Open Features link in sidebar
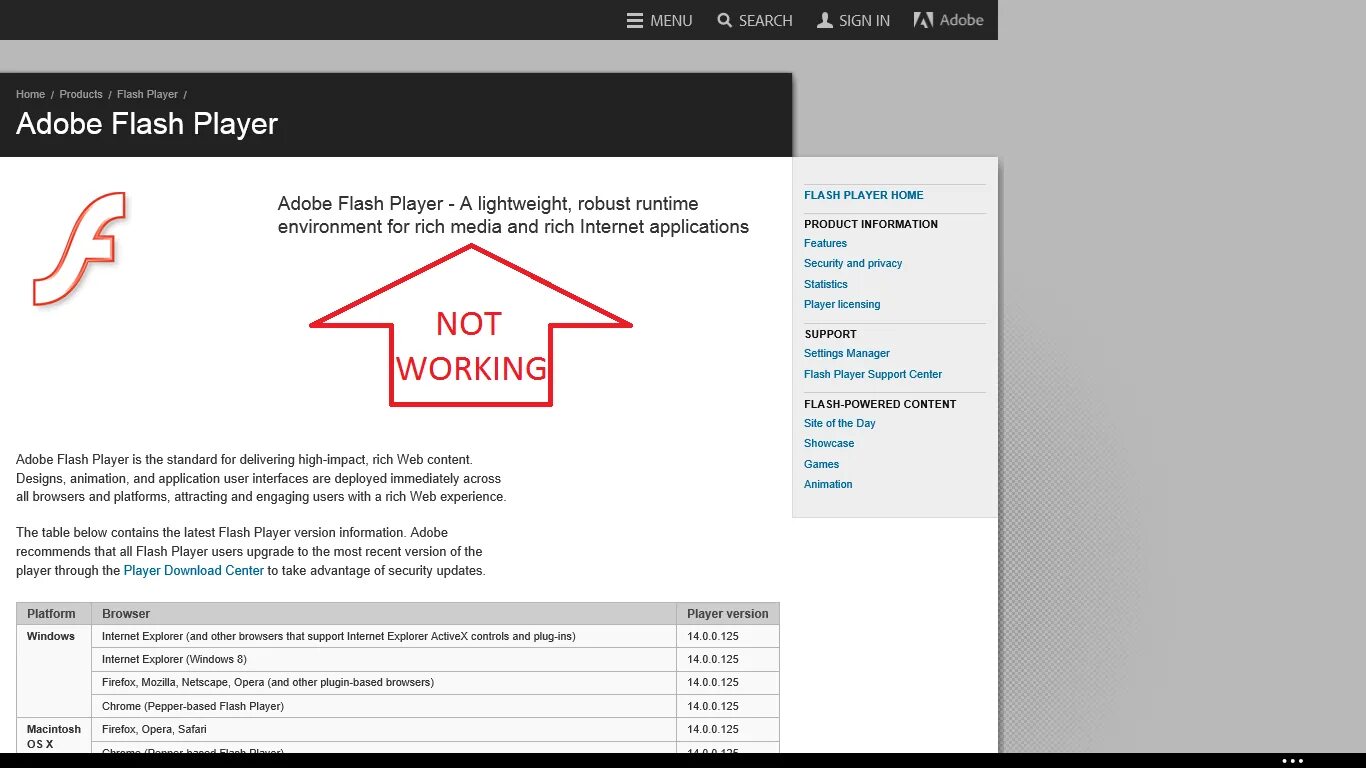The height and width of the screenshot is (768, 1366). [x=825, y=243]
